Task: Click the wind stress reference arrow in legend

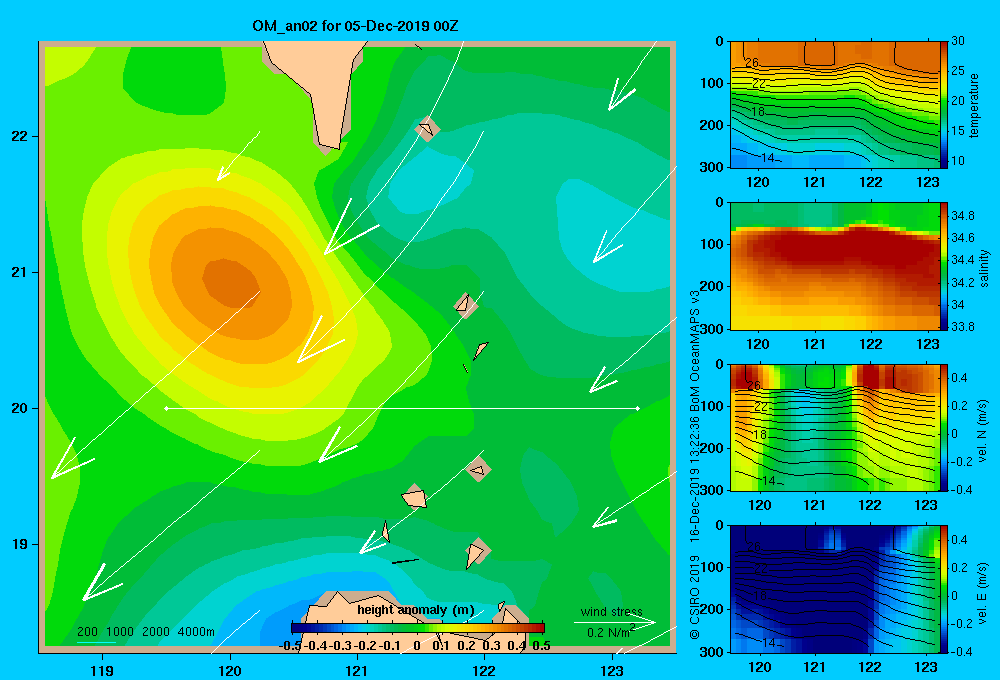Action: click(x=615, y=622)
